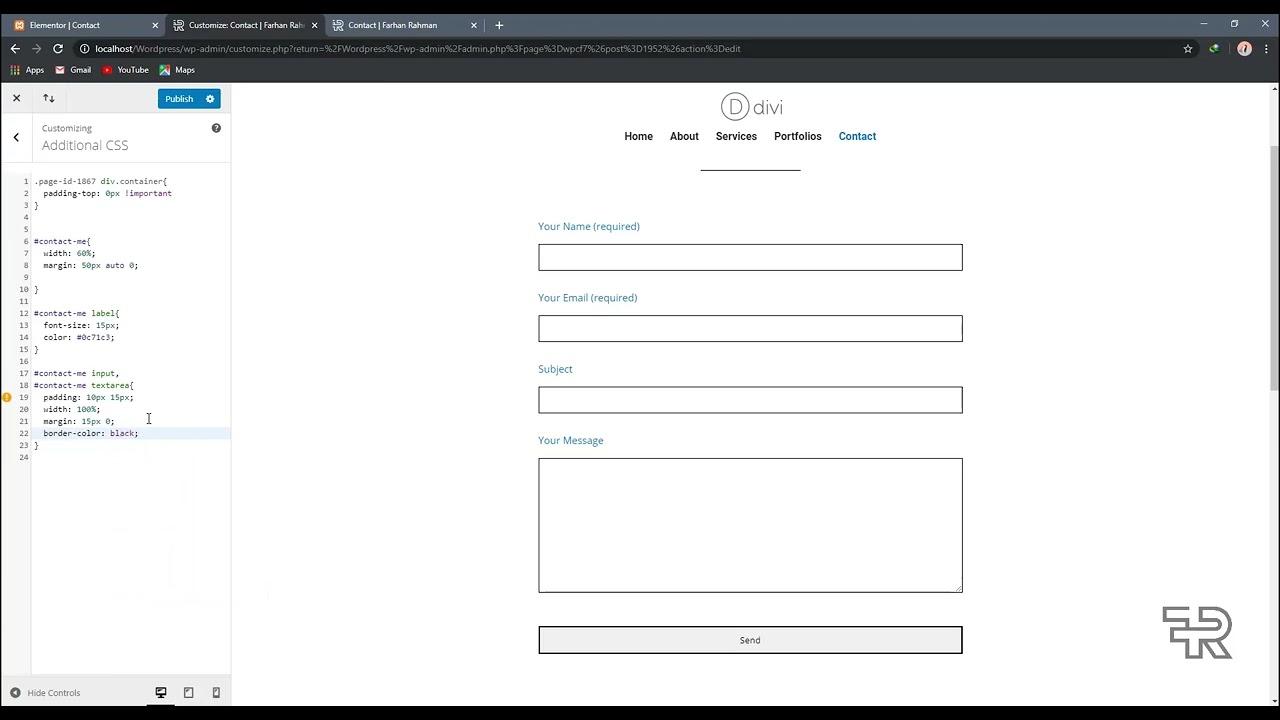
Task: Click the warning marker on line 19
Action: pos(7,397)
